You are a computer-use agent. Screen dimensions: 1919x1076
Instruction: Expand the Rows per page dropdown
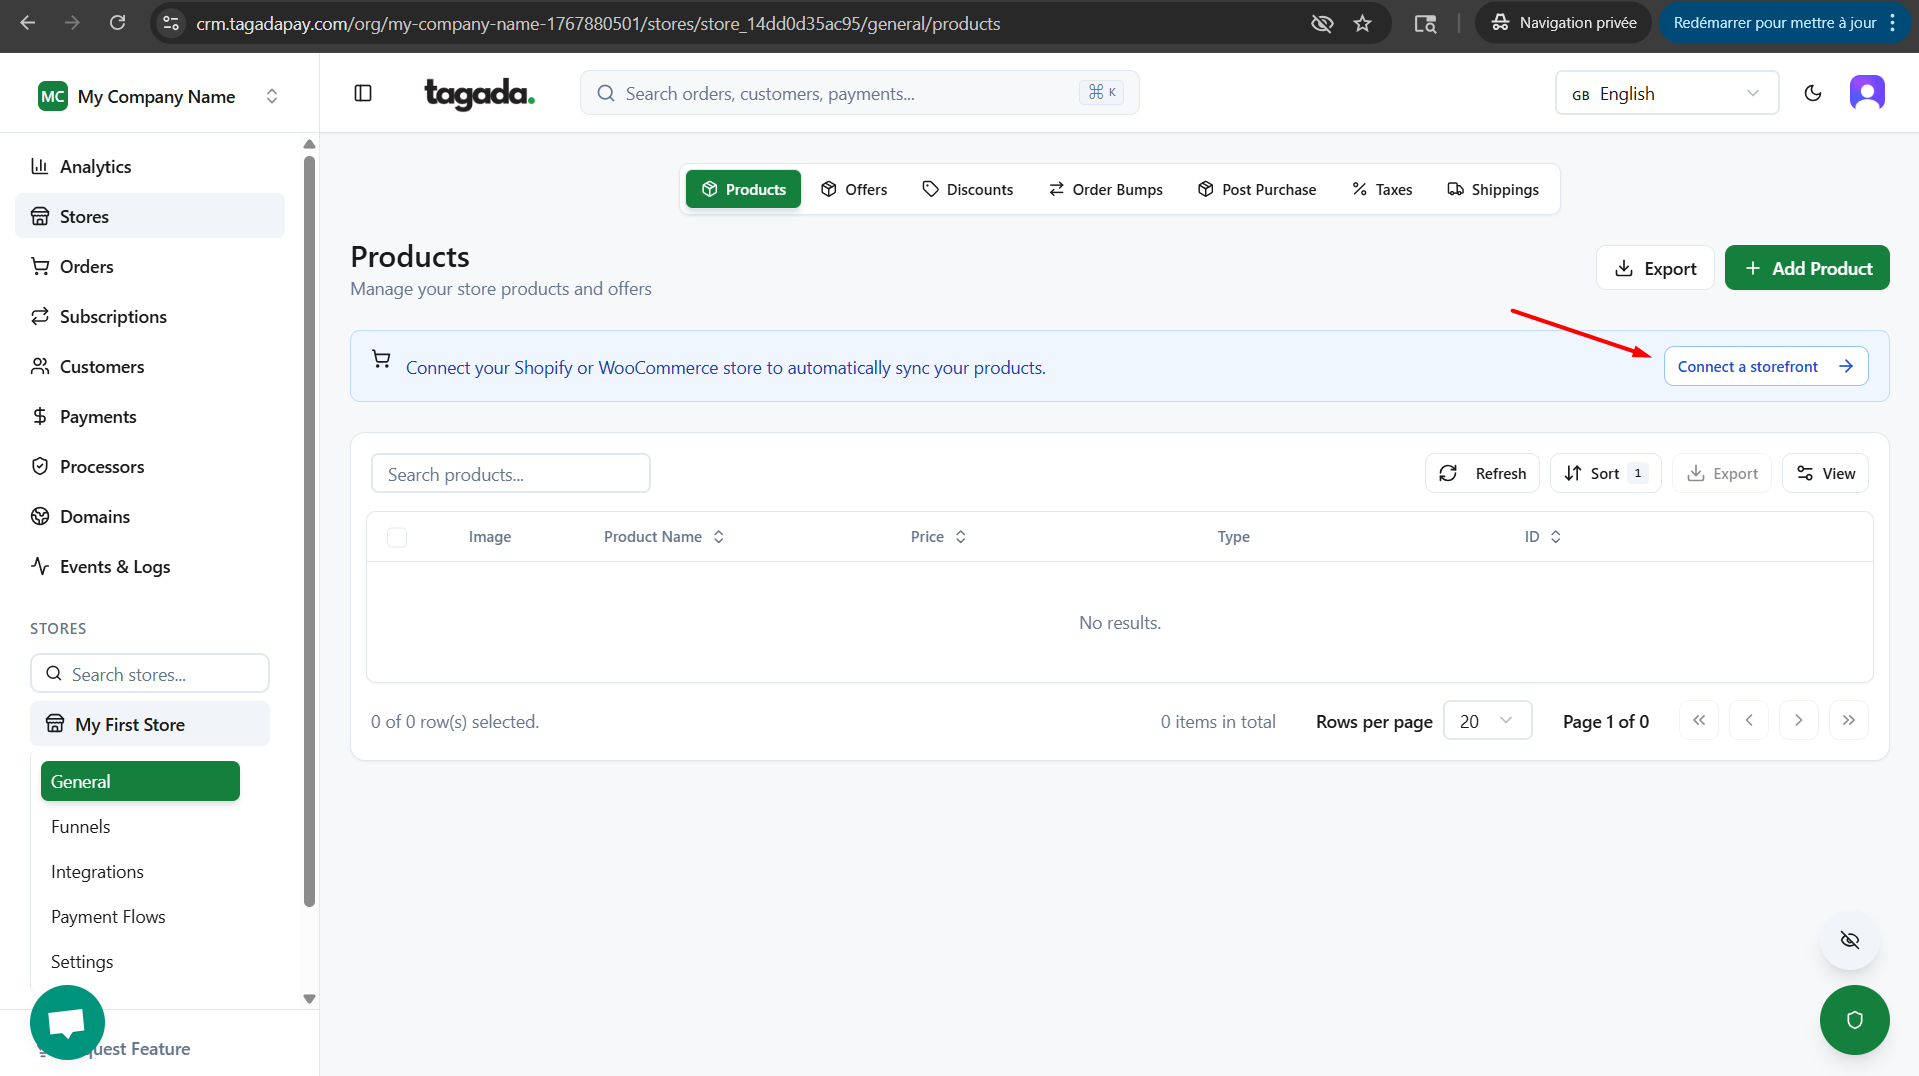[x=1486, y=721]
